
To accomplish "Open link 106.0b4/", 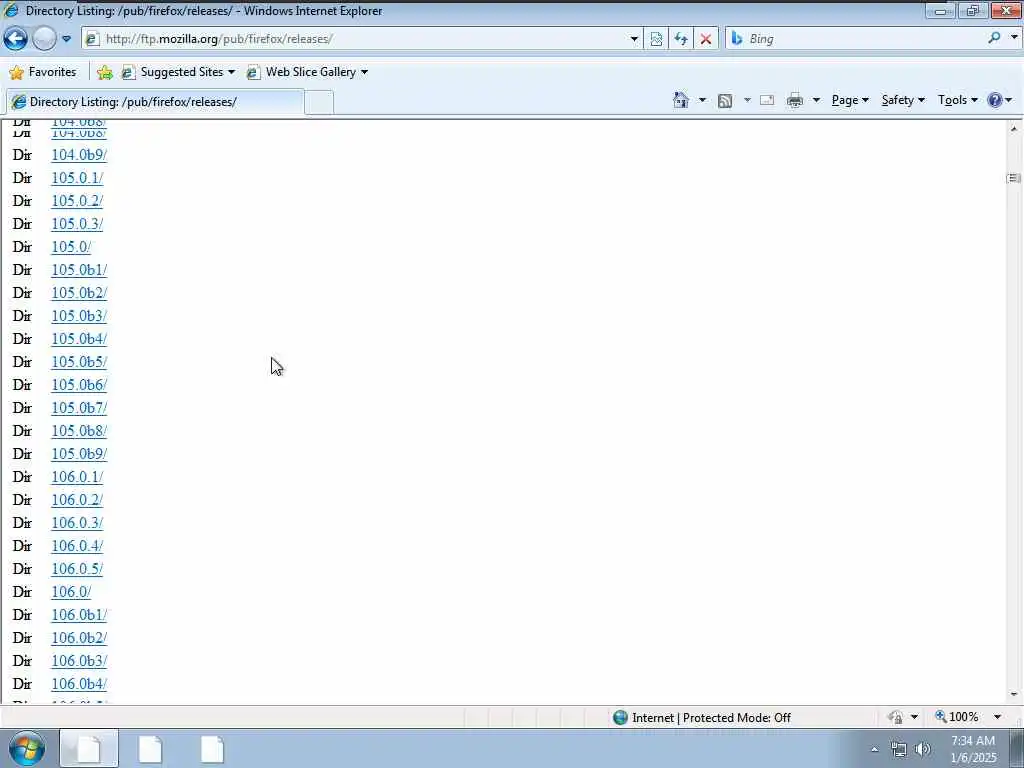I will pos(79,684).
